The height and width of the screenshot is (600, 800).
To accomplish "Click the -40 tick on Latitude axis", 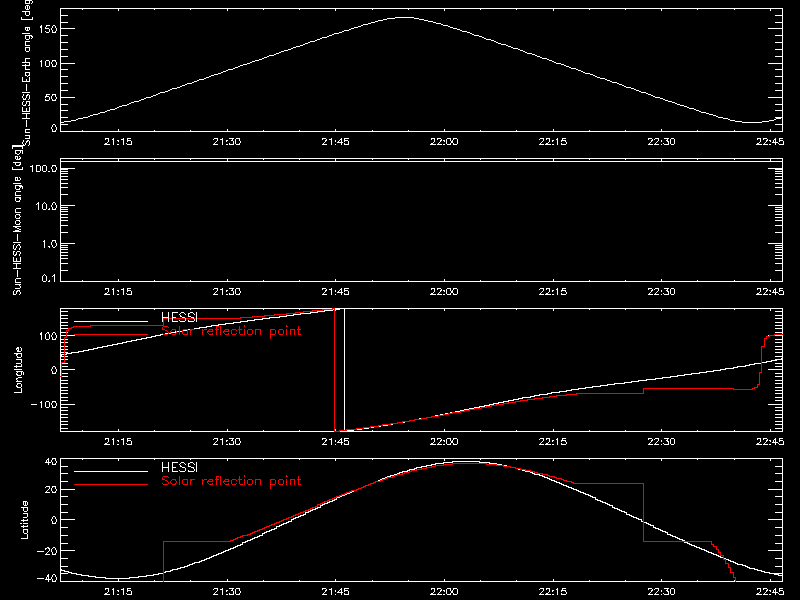I will (47, 578).
